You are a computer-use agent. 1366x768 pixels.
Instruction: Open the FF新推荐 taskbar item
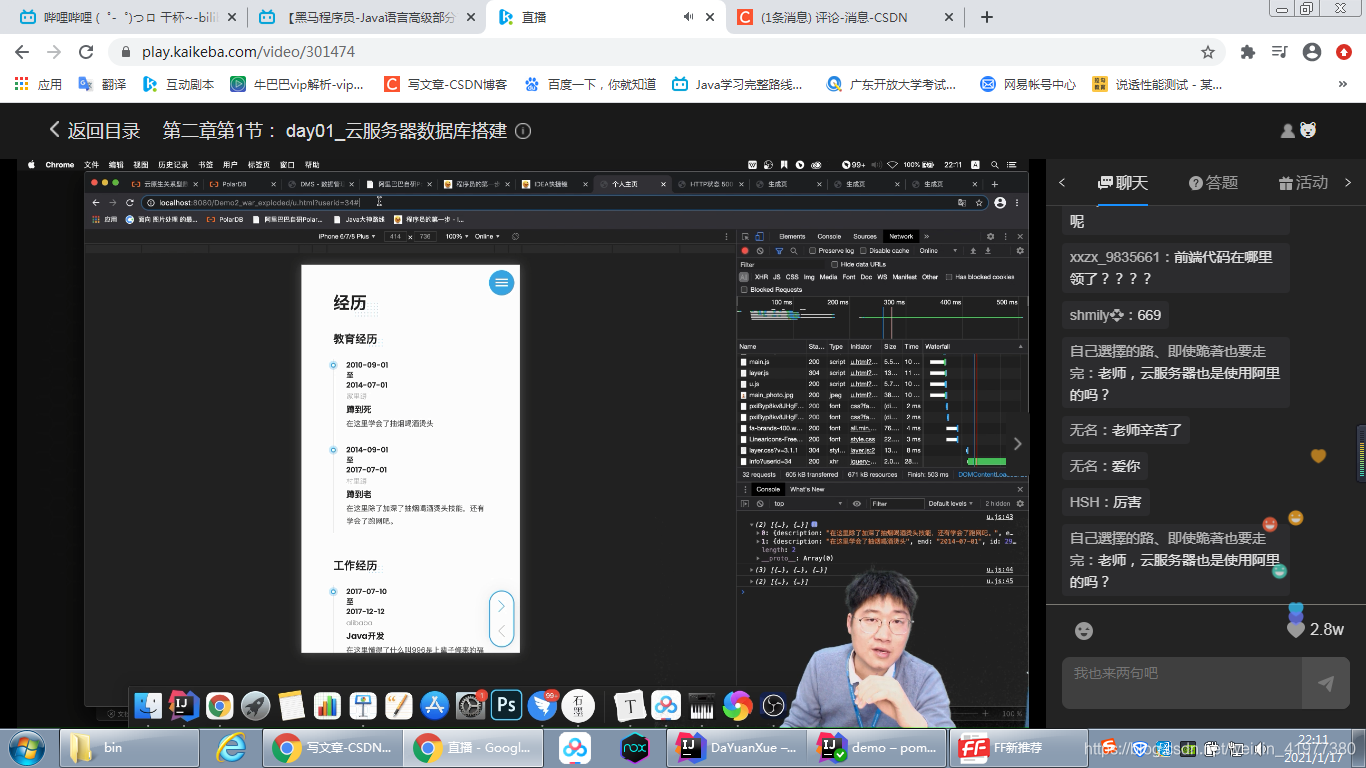[1020, 748]
